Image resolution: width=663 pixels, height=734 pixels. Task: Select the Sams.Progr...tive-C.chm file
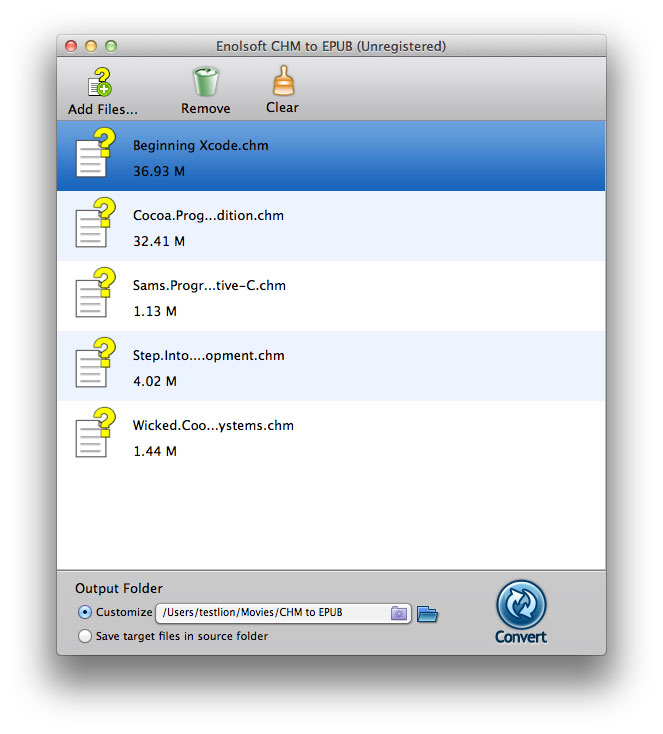pos(331,296)
